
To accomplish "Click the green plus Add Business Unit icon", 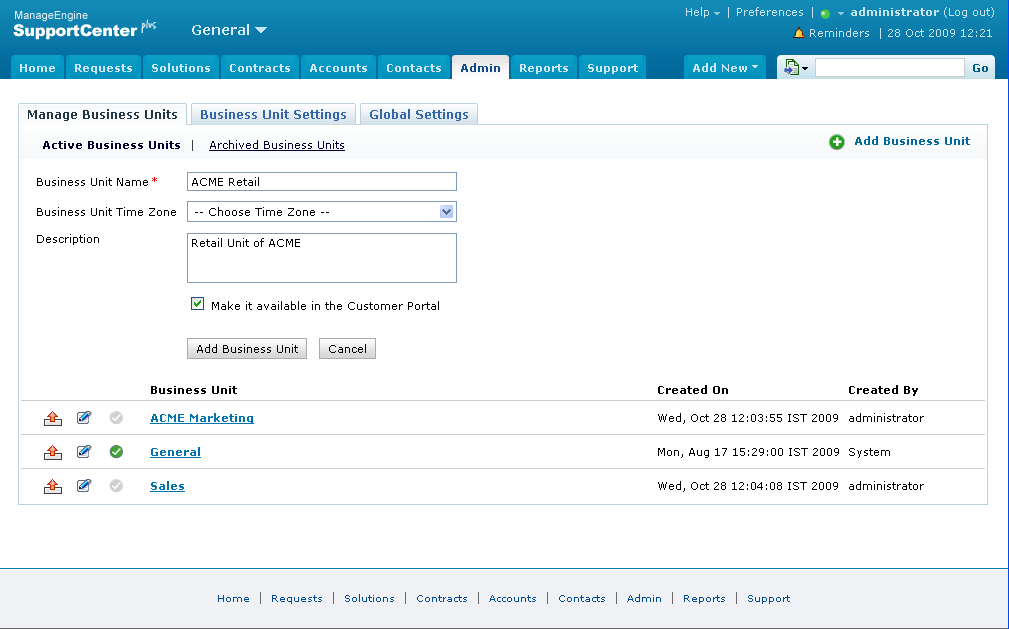I will click(837, 142).
